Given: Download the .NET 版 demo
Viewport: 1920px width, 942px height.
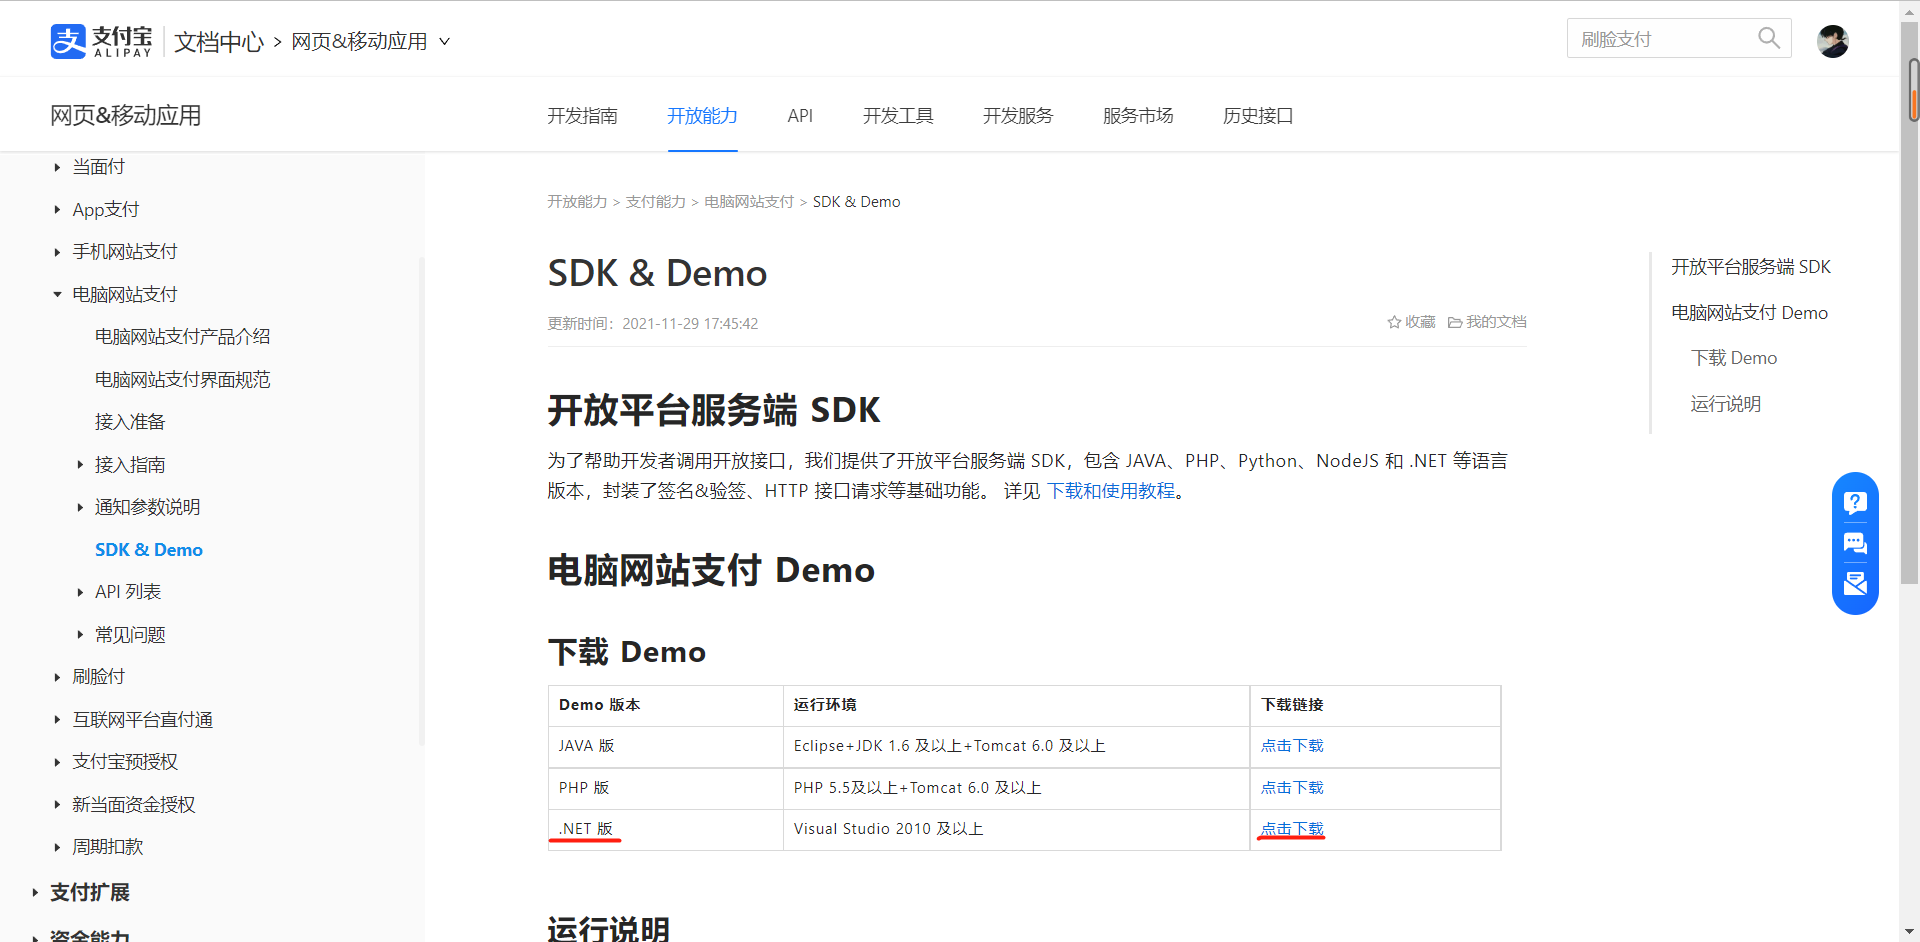Looking at the screenshot, I should pyautogui.click(x=1292, y=829).
